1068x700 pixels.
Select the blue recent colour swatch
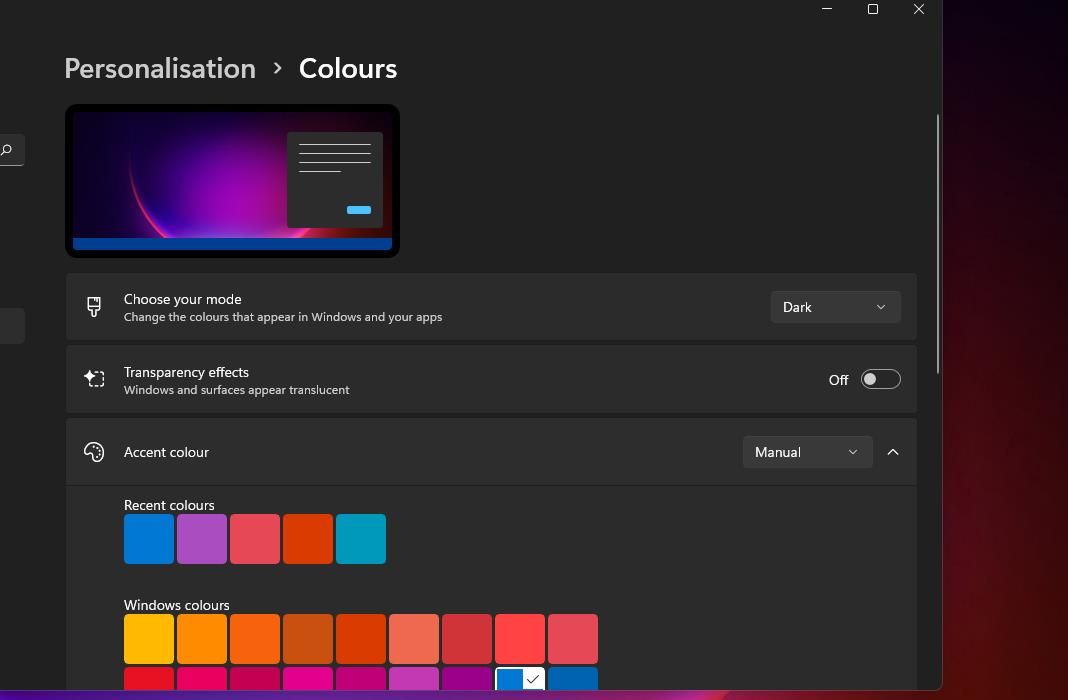(x=149, y=539)
